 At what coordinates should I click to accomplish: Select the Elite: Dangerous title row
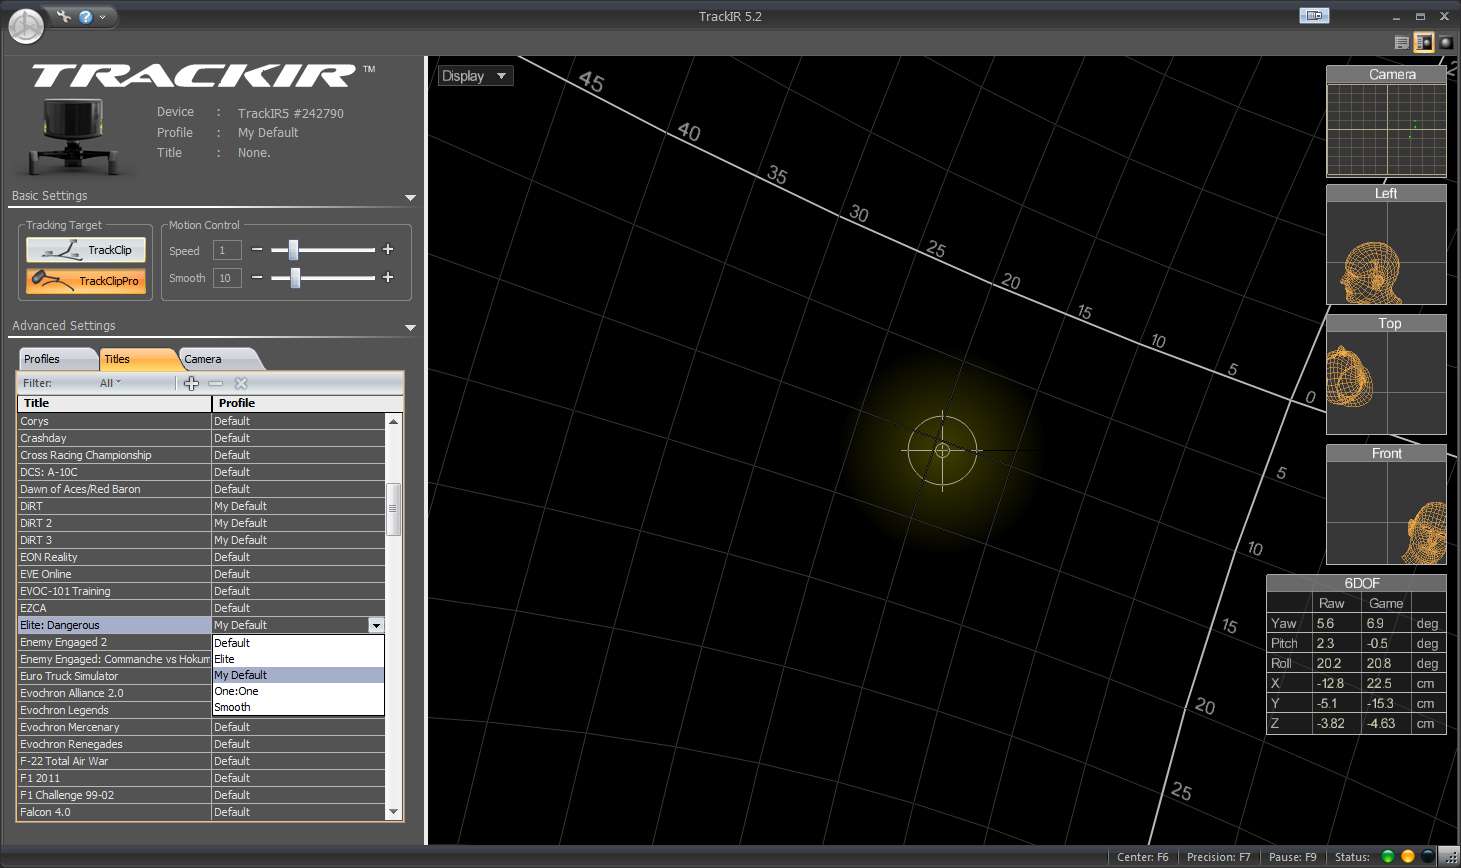[x=114, y=625]
